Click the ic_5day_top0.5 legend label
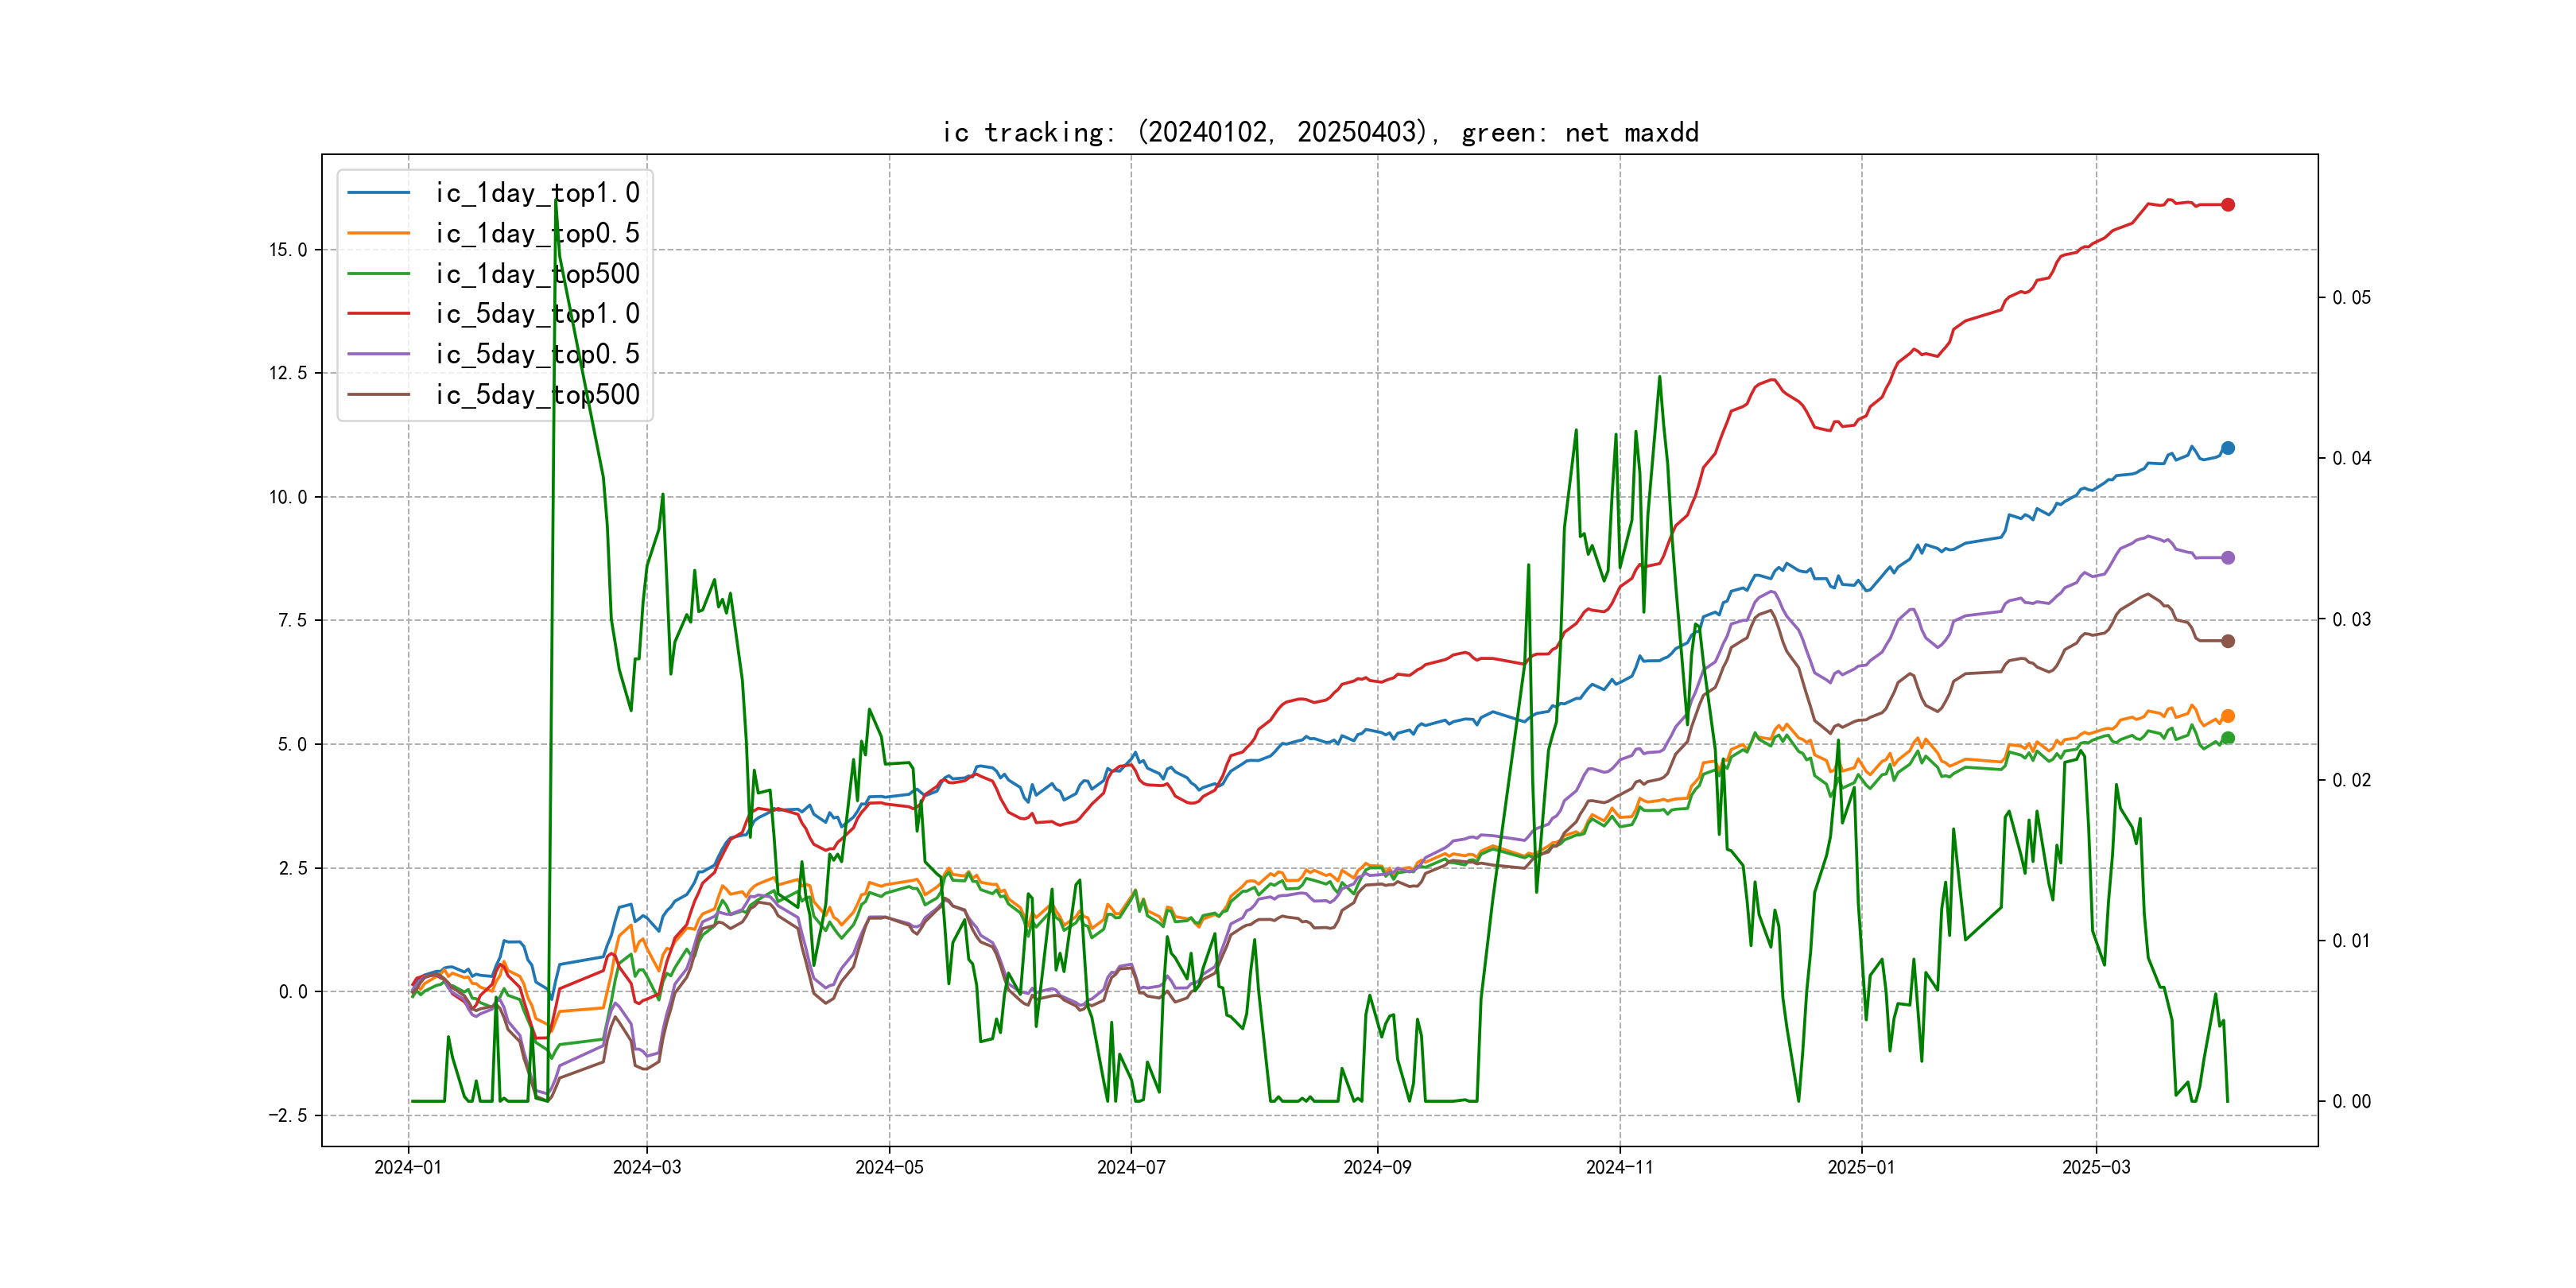2576x1288 pixels. 537,354
